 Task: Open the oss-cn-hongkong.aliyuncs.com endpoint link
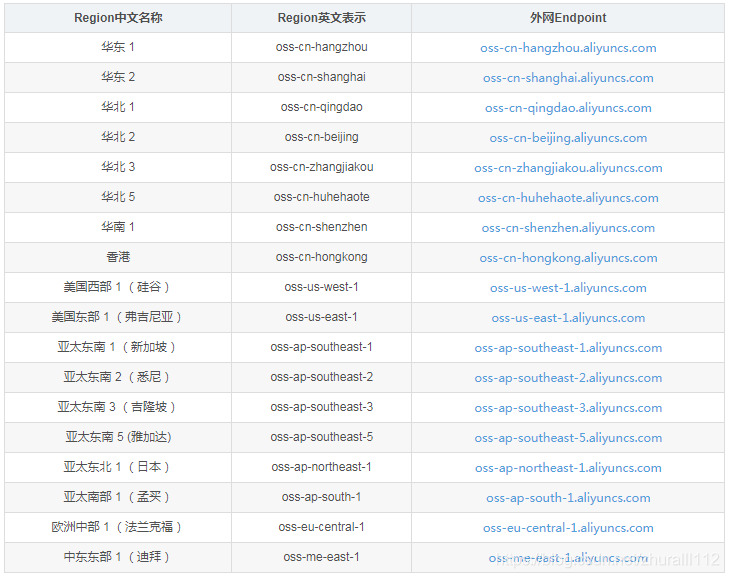click(568, 258)
